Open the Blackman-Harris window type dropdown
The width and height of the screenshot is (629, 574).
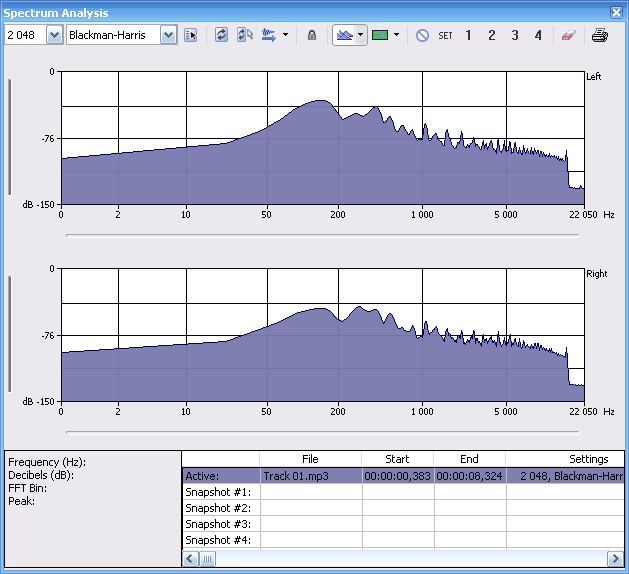pyautogui.click(x=168, y=35)
